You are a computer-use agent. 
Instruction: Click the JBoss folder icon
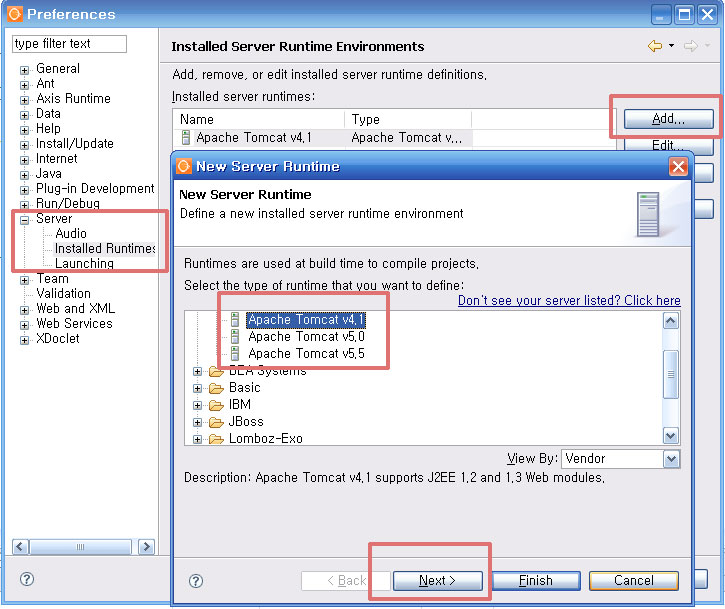point(216,422)
